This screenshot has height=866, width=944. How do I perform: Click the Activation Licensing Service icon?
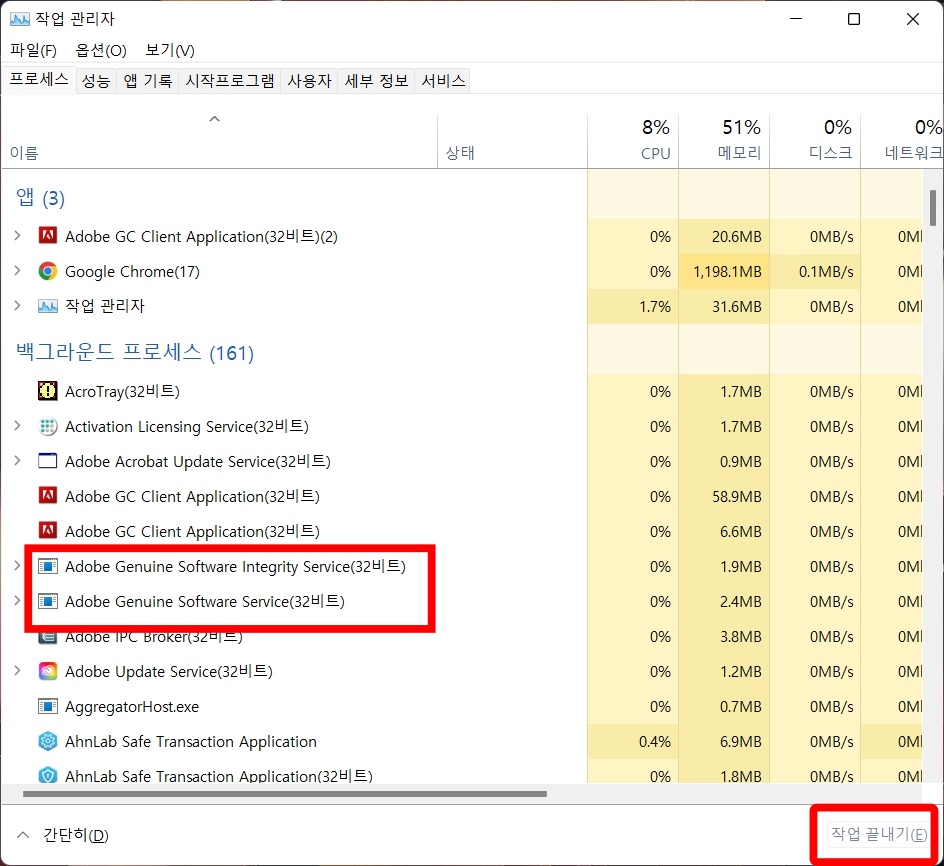(47, 426)
